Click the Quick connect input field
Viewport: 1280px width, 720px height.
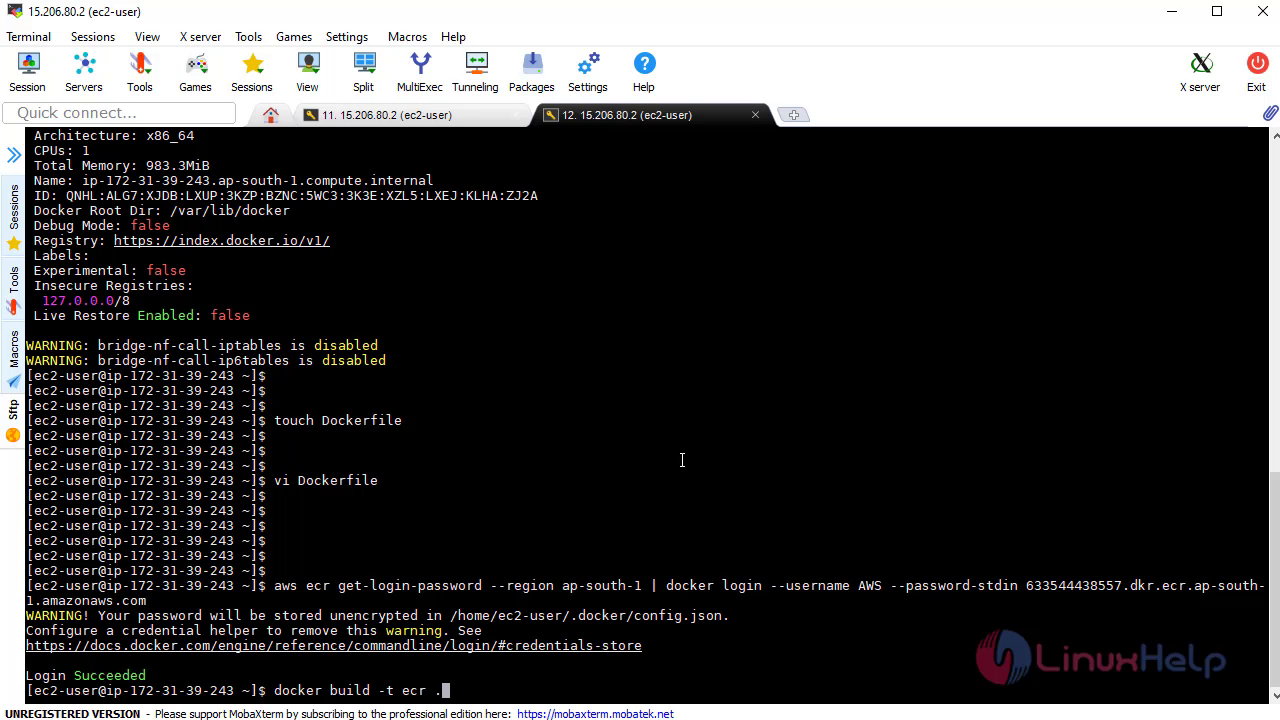(x=118, y=113)
